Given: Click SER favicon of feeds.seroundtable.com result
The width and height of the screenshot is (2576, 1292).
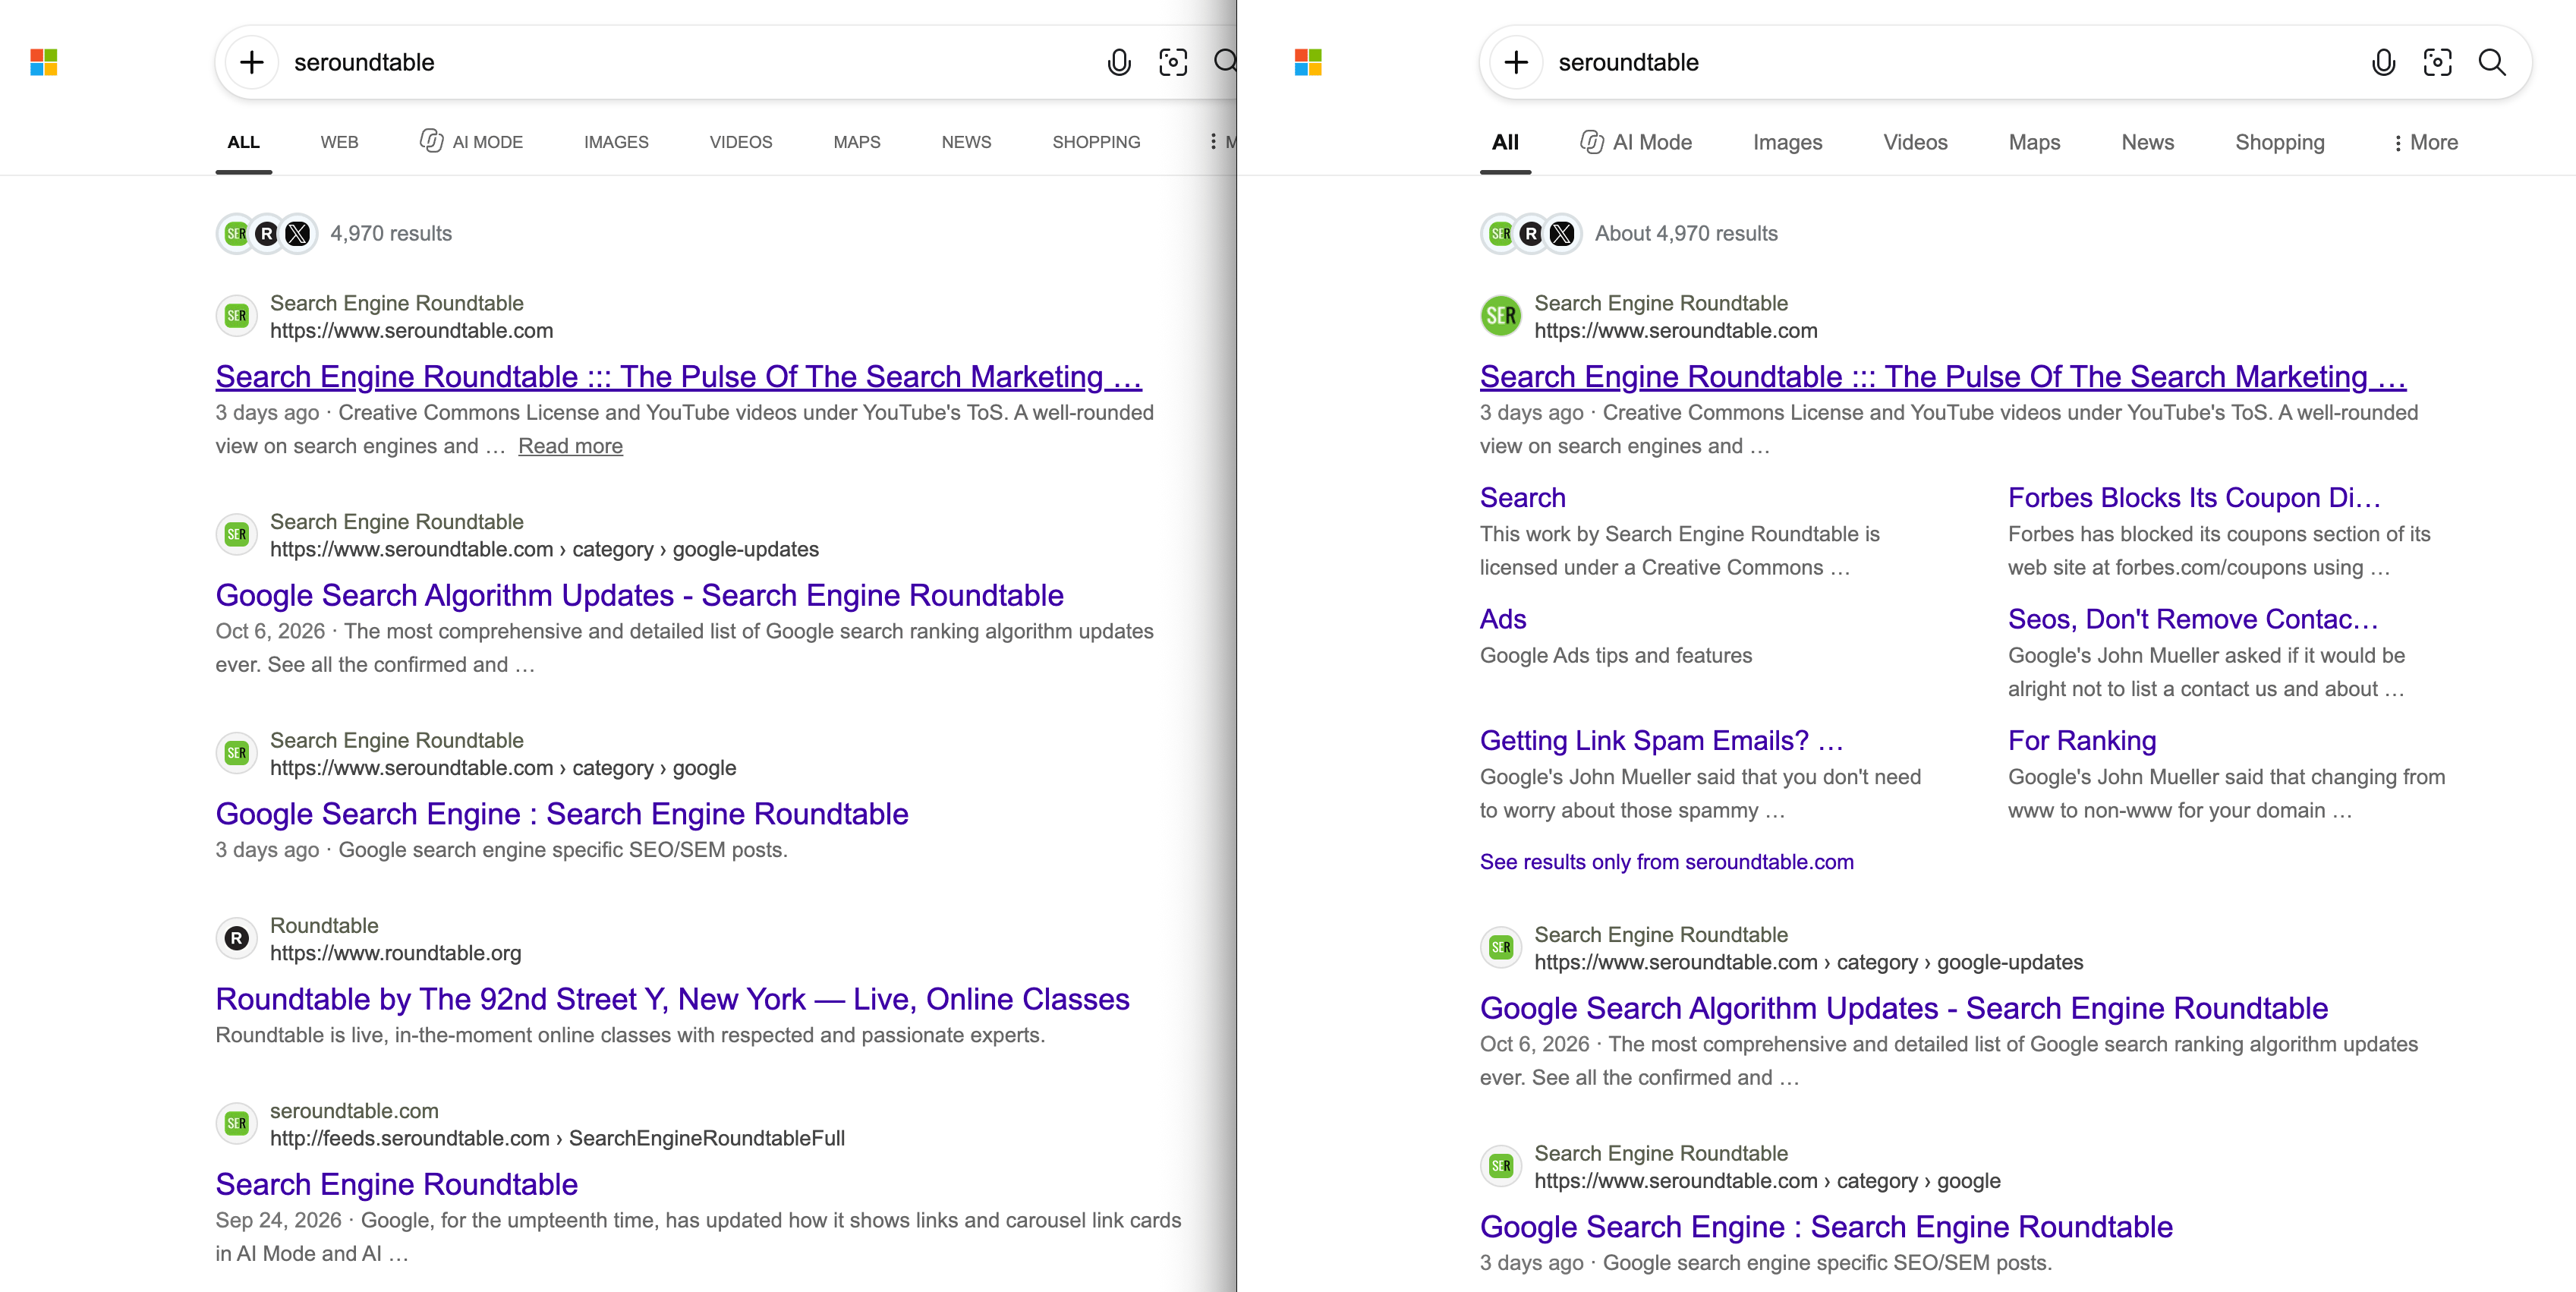Looking at the screenshot, I should coord(237,1124).
